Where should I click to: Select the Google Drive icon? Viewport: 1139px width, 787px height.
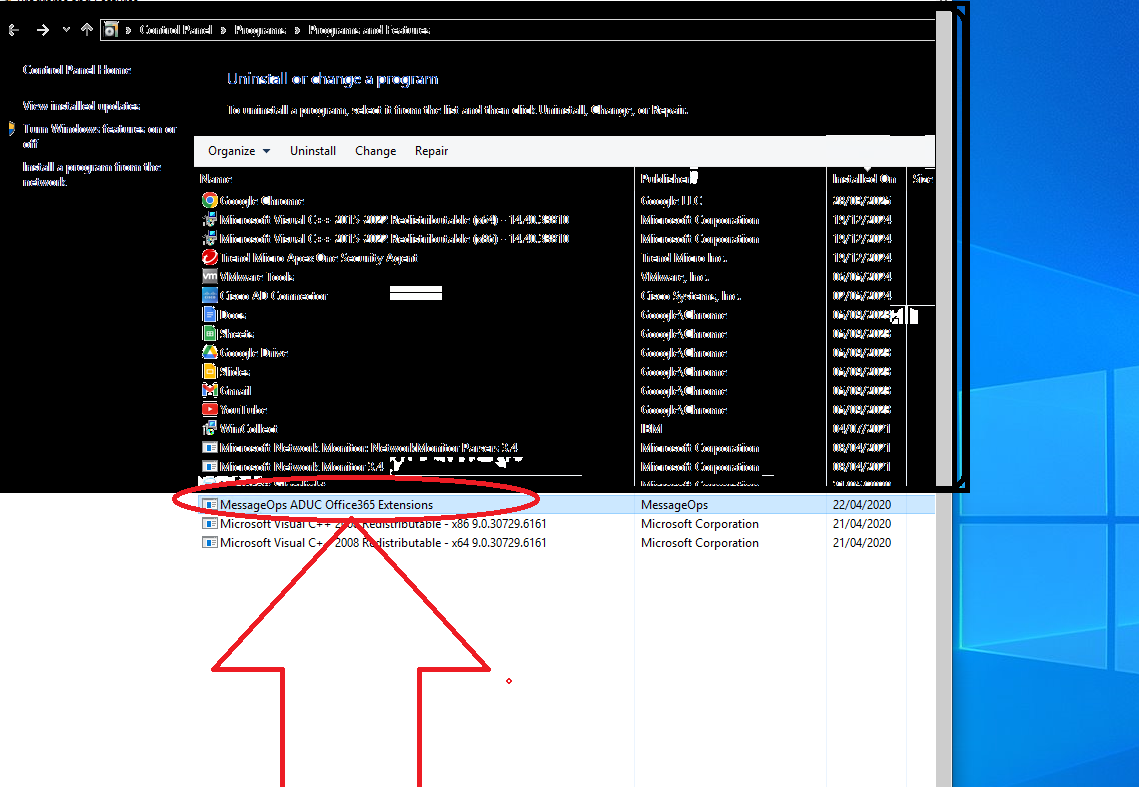209,352
